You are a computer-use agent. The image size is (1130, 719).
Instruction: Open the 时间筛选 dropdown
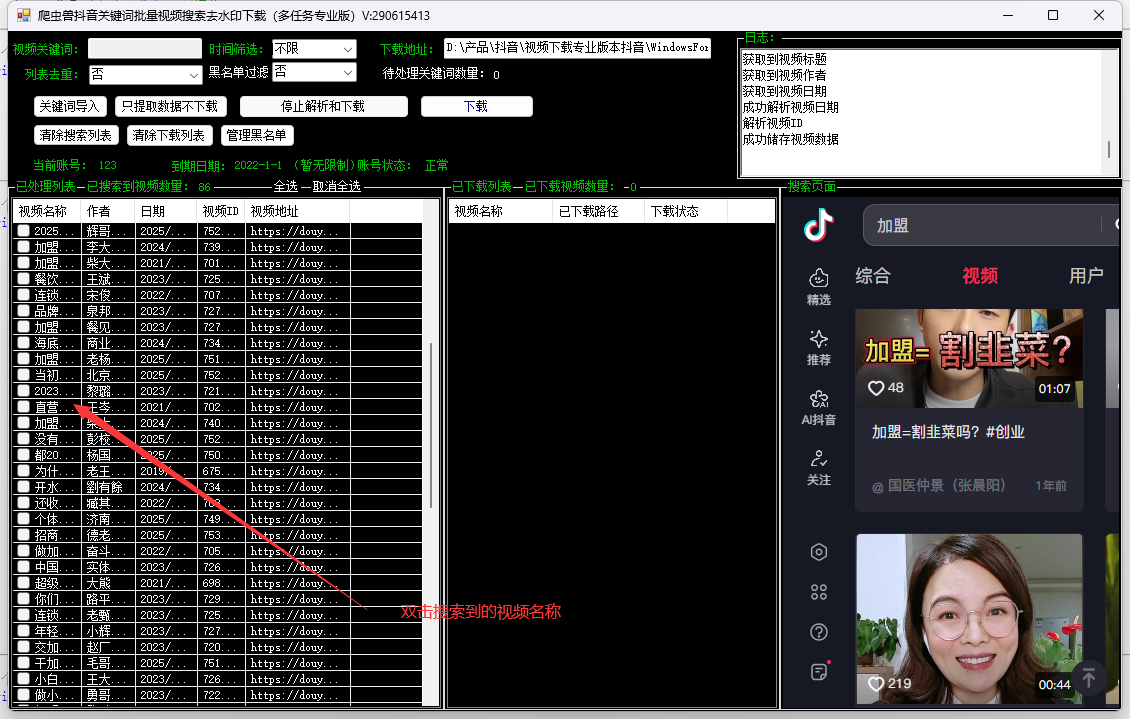click(314, 48)
